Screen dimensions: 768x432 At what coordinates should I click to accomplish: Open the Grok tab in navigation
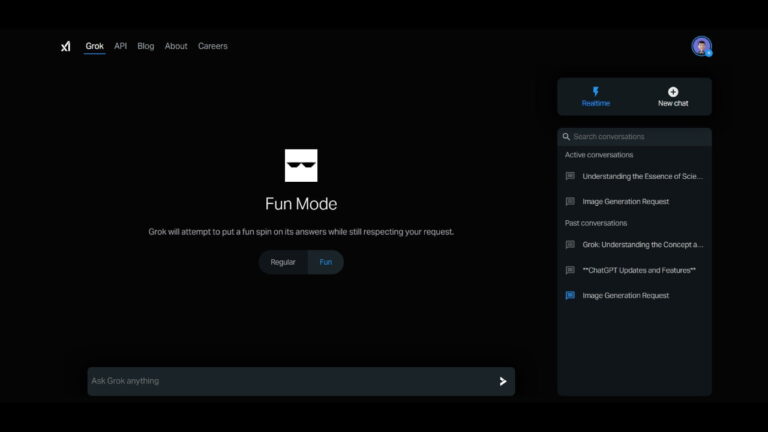(x=95, y=46)
